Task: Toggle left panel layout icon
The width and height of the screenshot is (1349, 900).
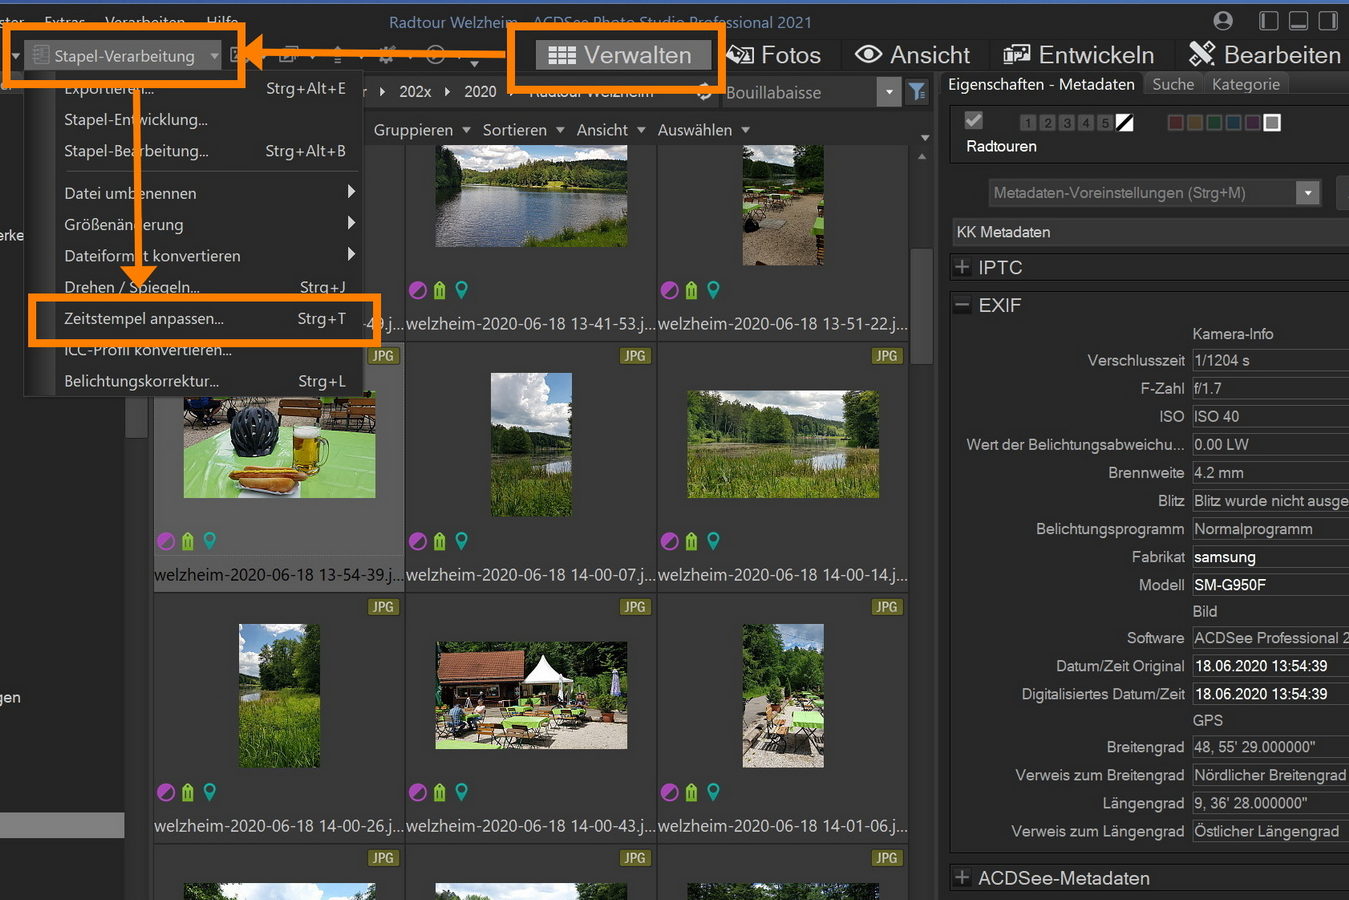Action: (1268, 21)
